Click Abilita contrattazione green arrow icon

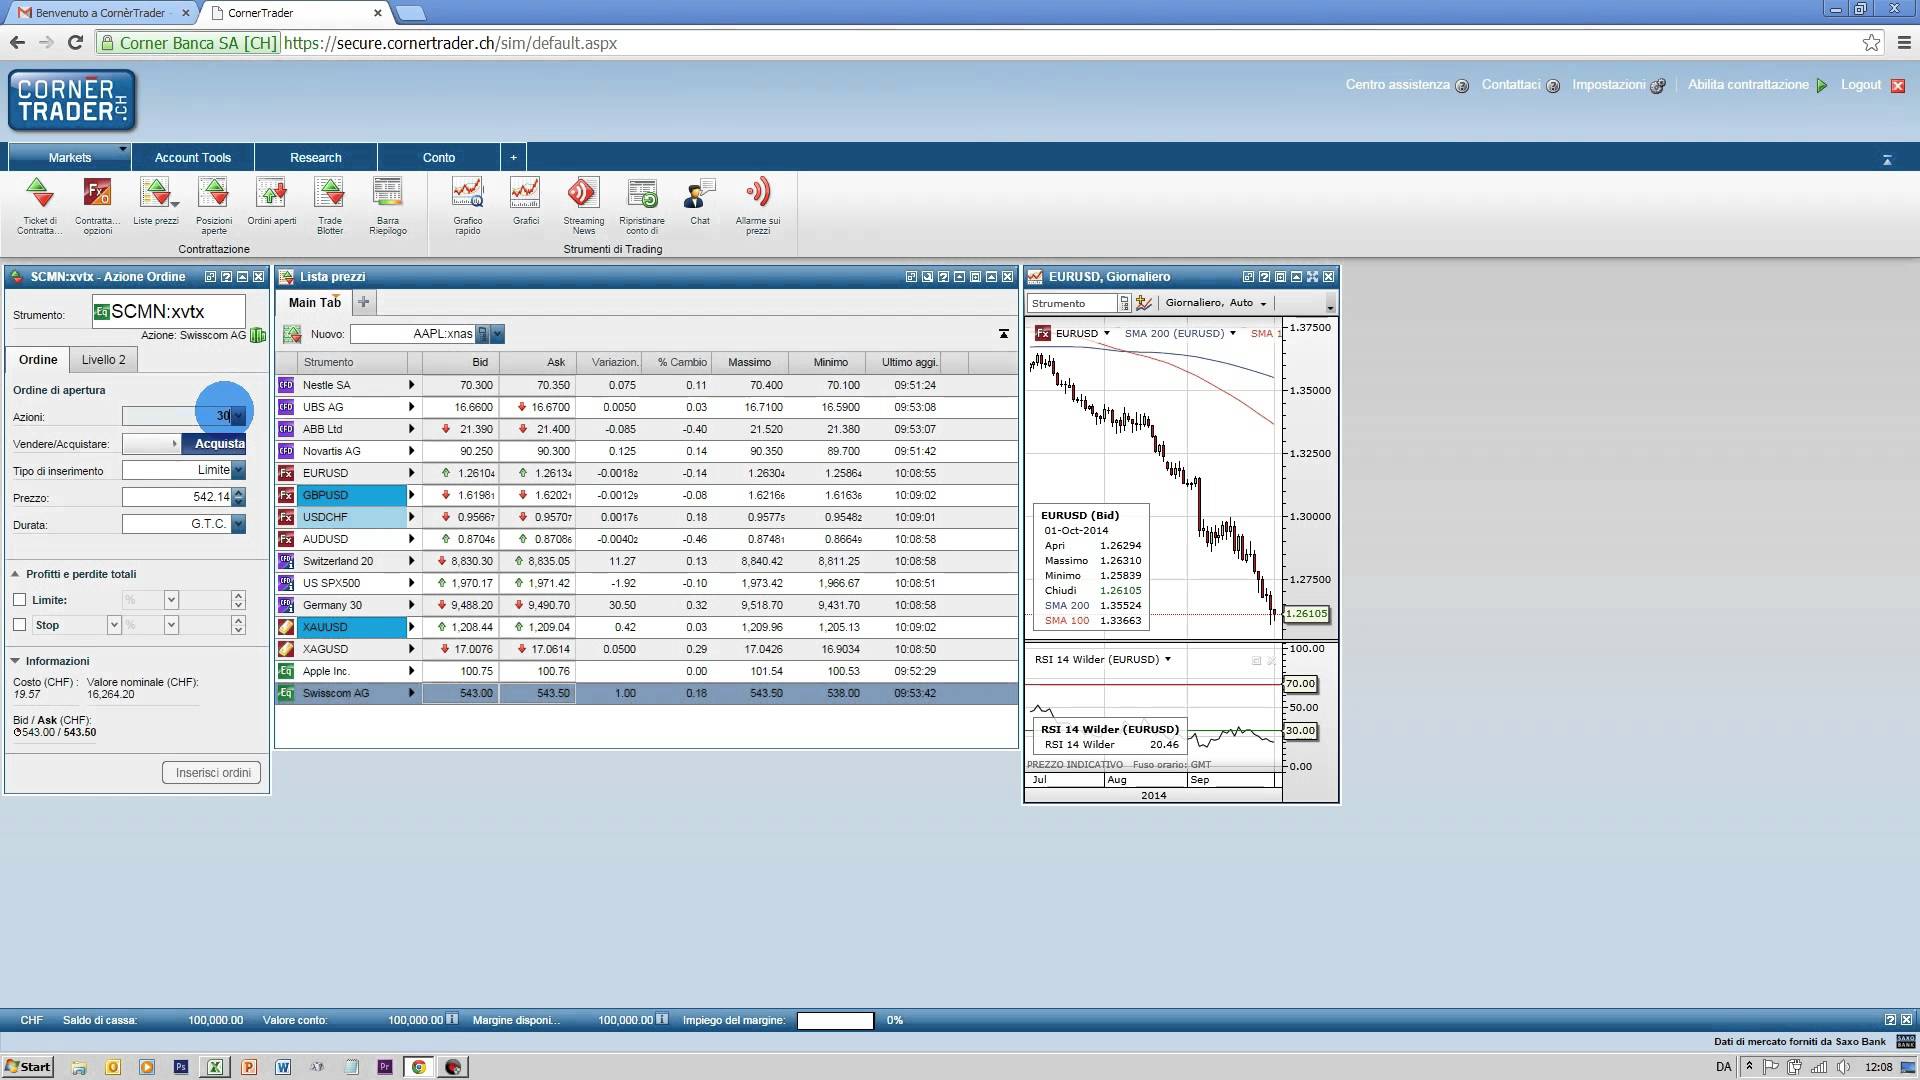(x=1822, y=86)
